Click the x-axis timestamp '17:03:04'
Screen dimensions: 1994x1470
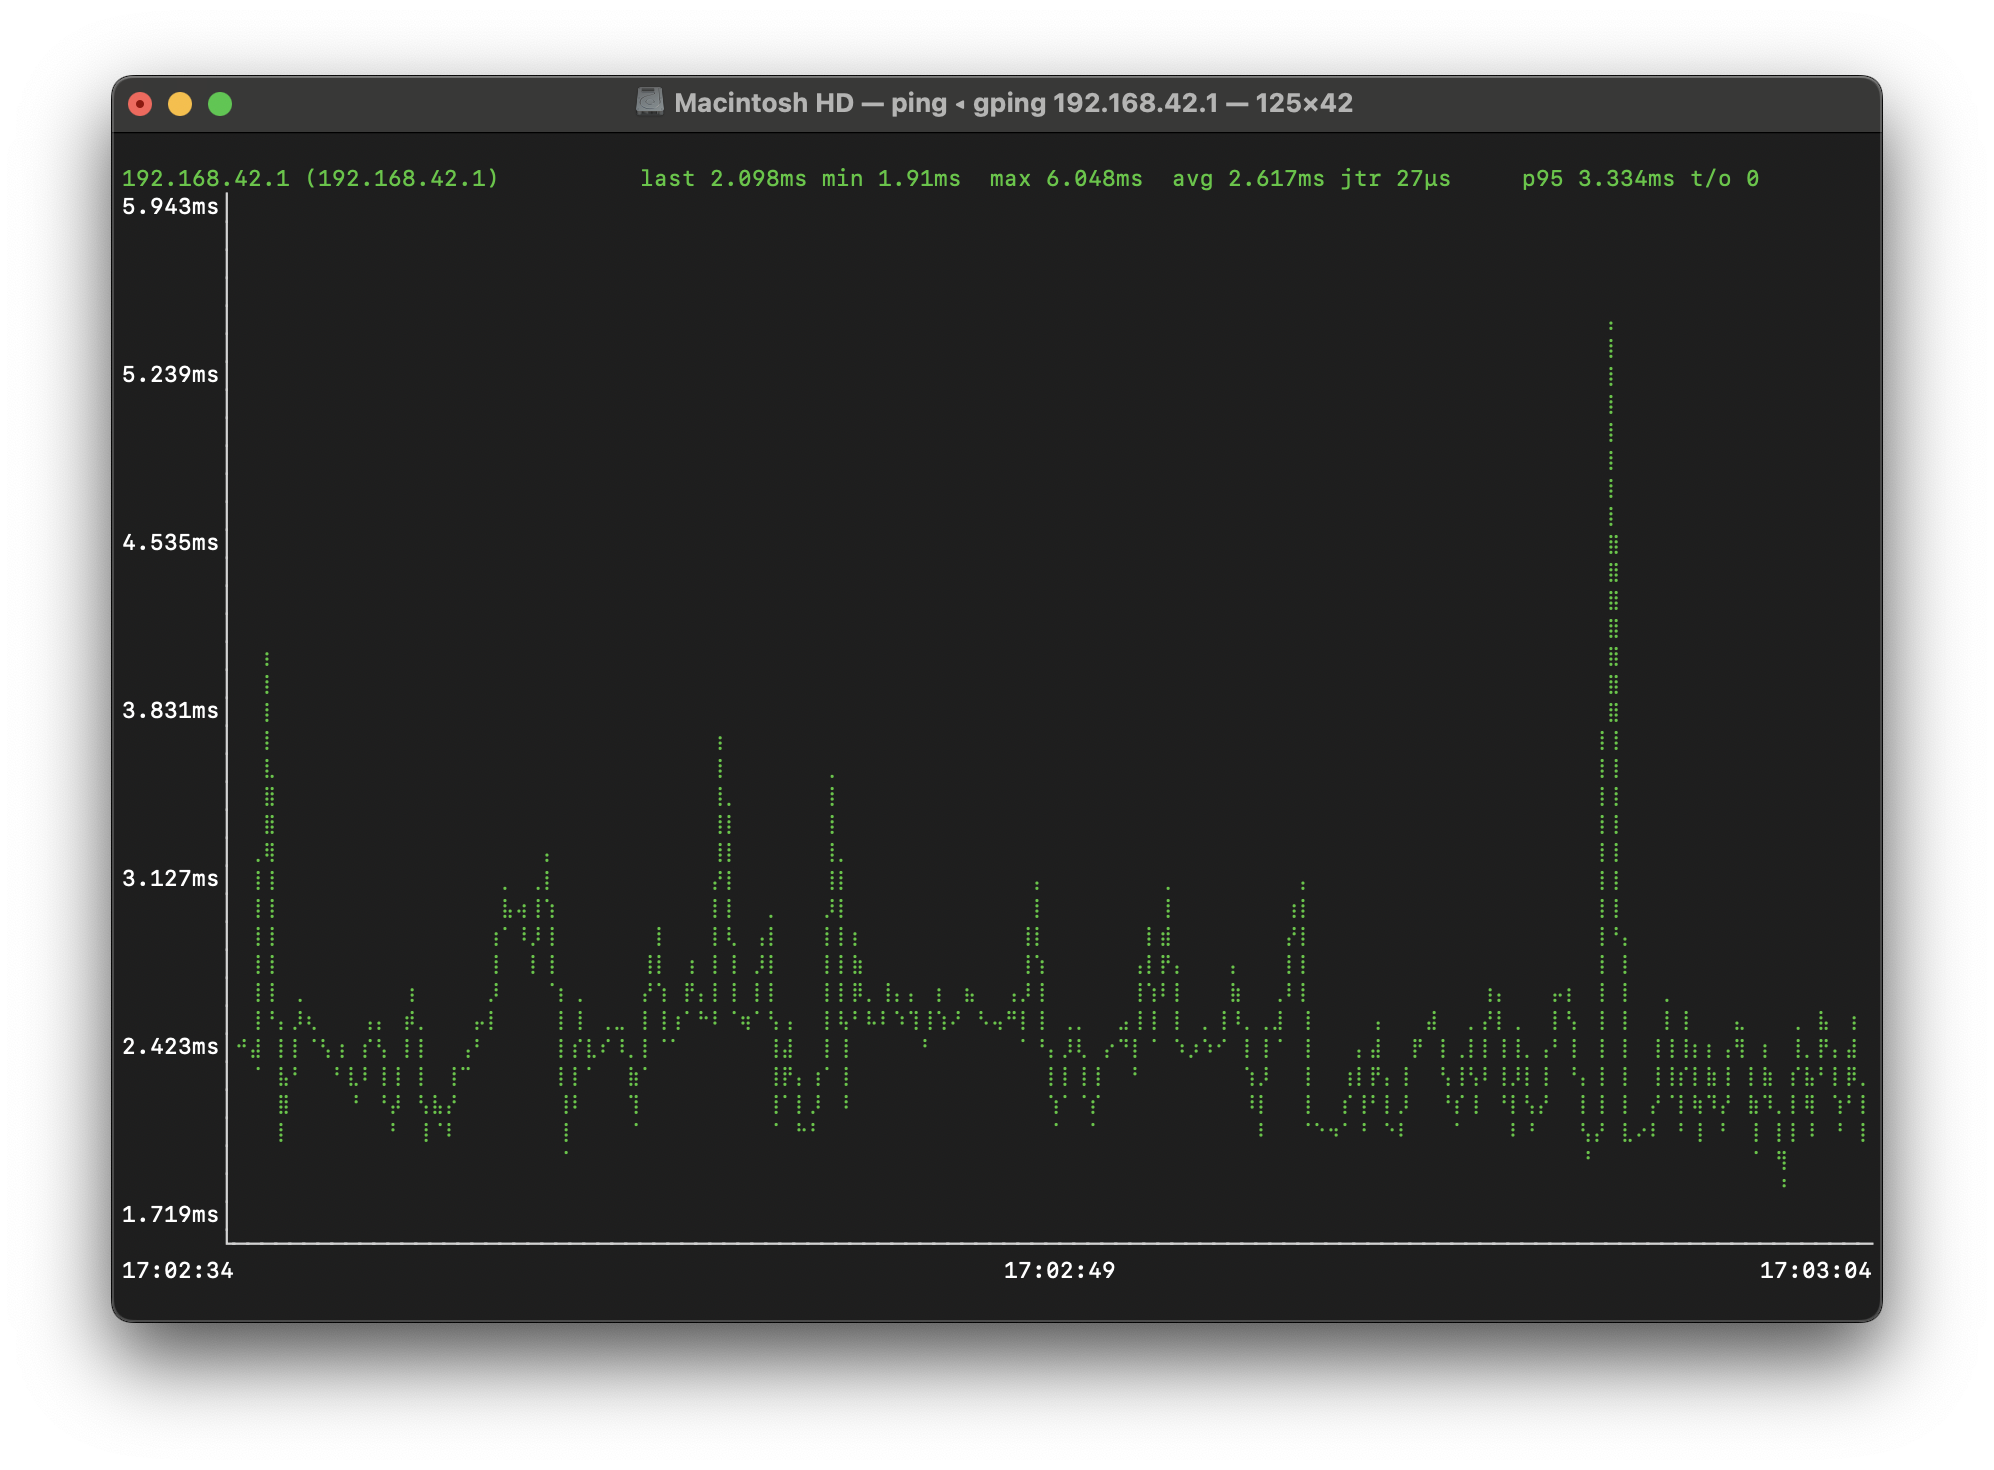1815,1271
